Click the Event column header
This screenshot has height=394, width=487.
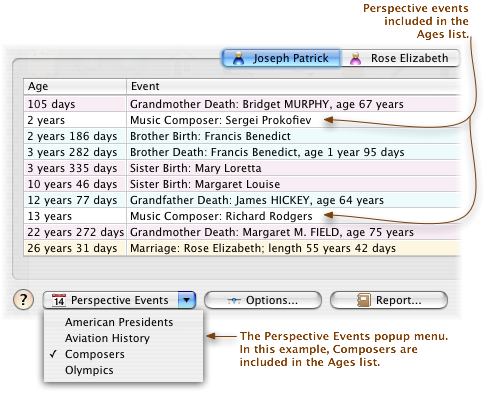pos(294,86)
